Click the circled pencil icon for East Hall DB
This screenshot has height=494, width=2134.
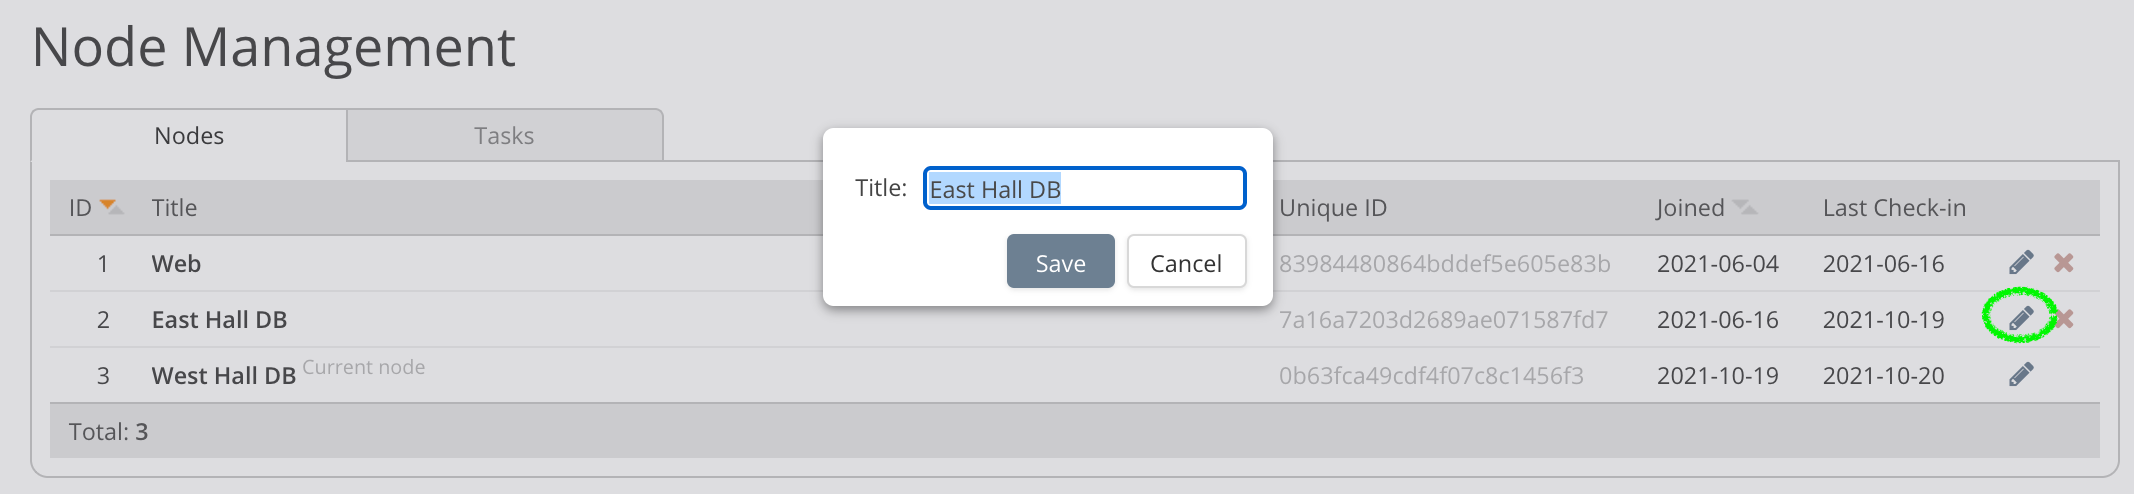click(2021, 319)
